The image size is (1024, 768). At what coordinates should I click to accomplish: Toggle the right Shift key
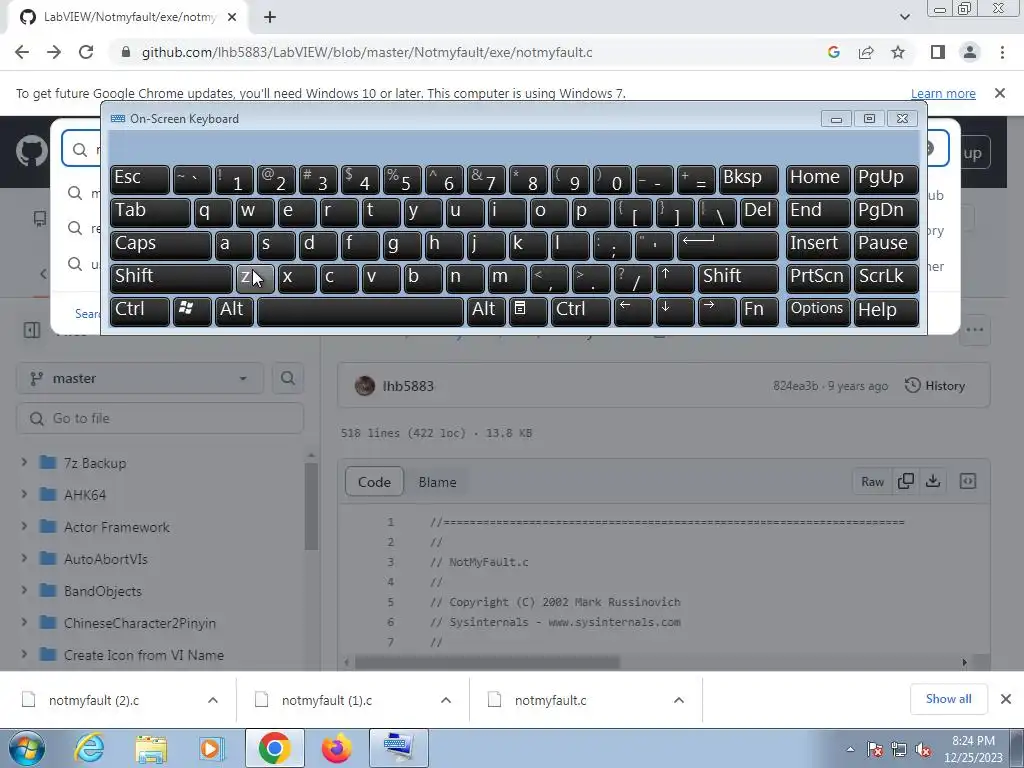click(738, 278)
